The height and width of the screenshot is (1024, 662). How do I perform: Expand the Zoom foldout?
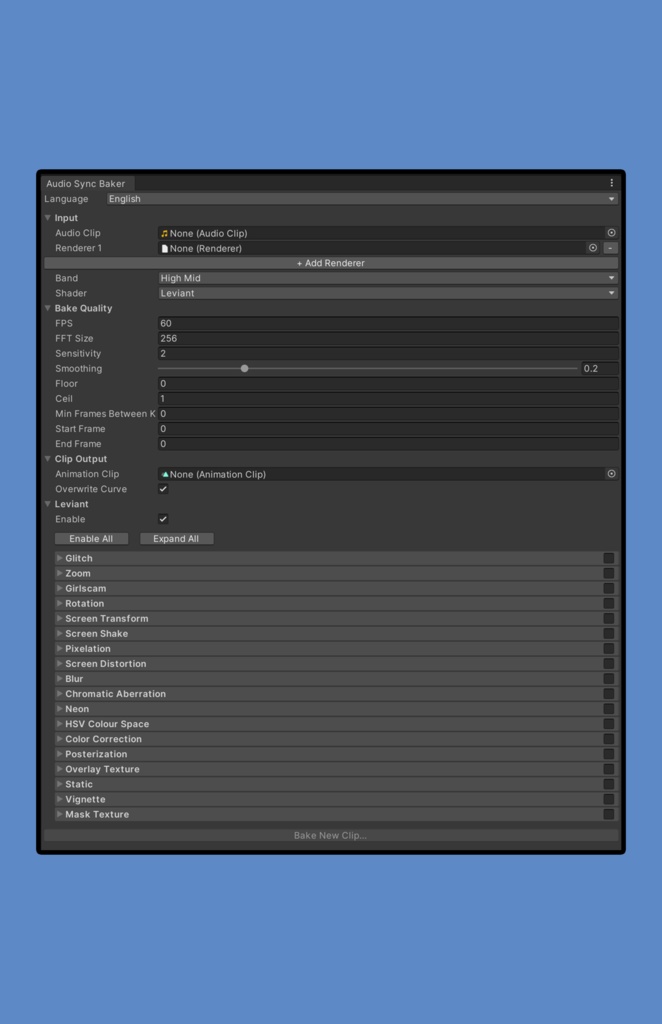59,573
